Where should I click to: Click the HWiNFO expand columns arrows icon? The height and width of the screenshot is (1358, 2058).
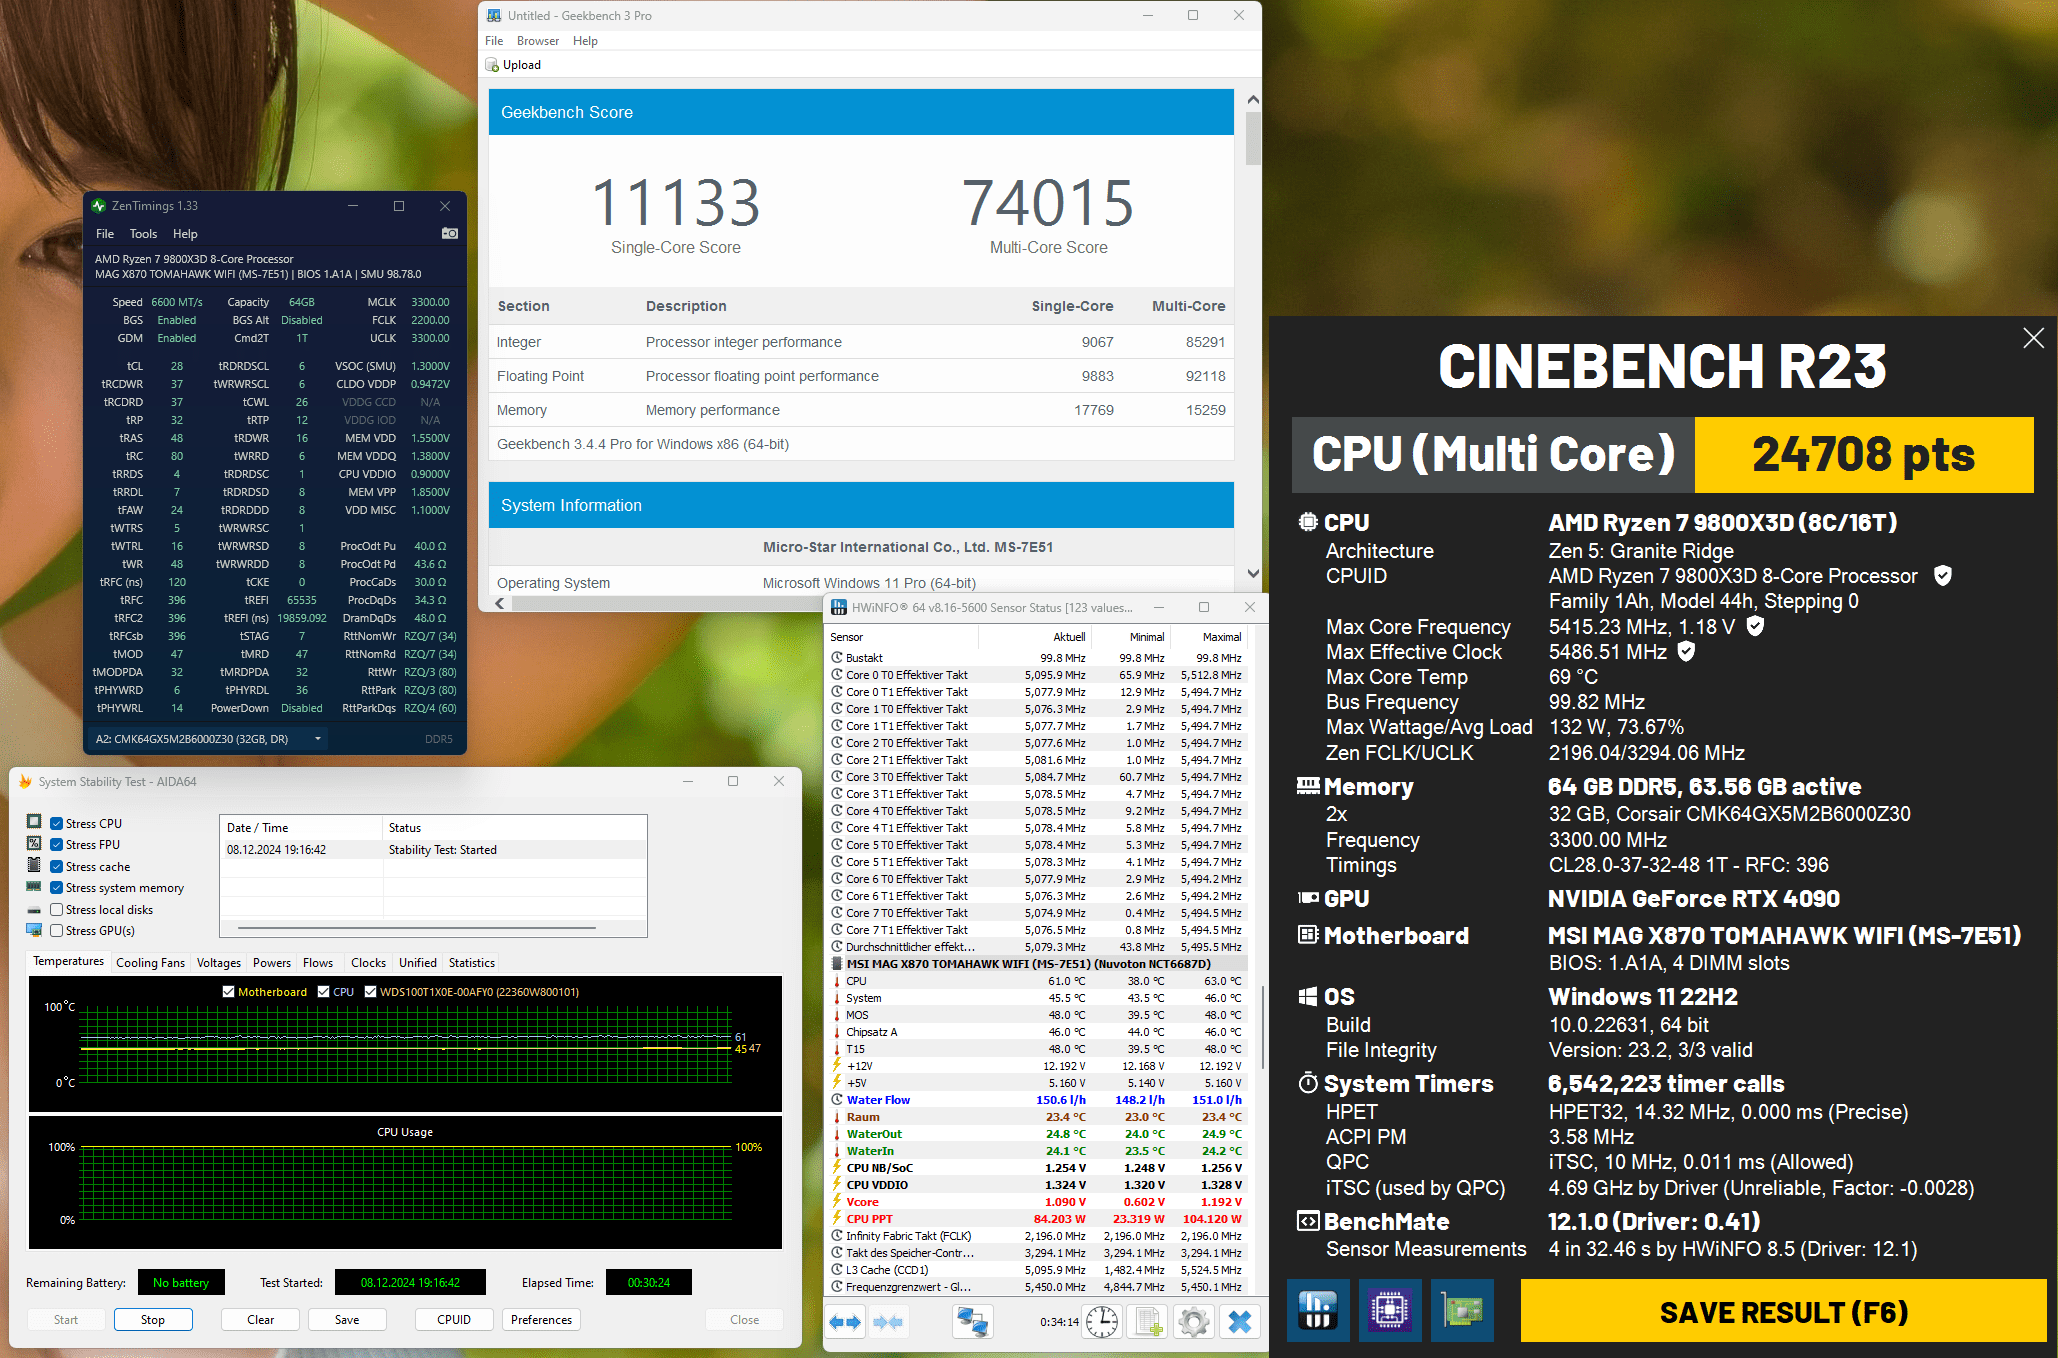click(x=845, y=1322)
